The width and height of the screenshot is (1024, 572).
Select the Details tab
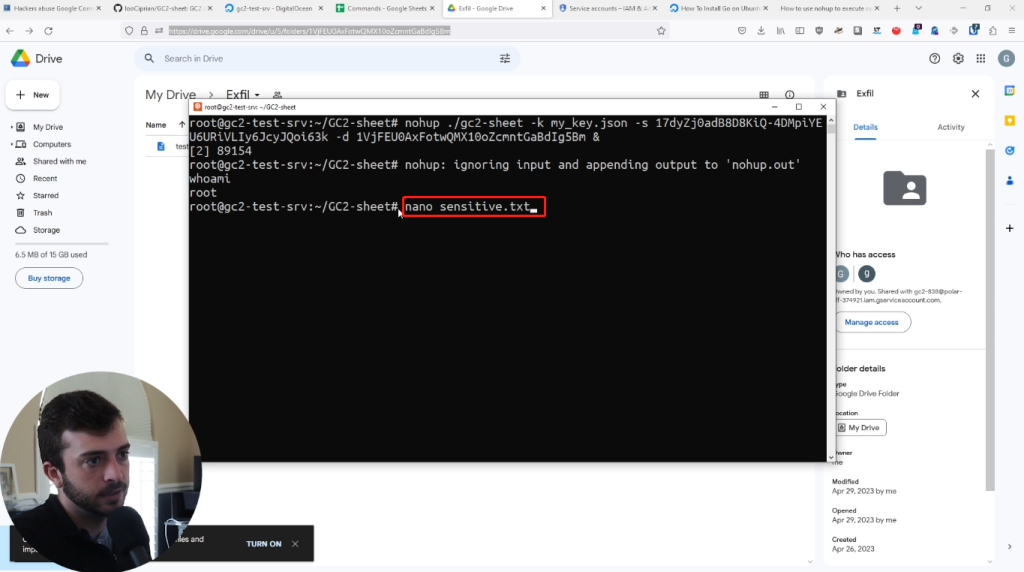coord(865,127)
